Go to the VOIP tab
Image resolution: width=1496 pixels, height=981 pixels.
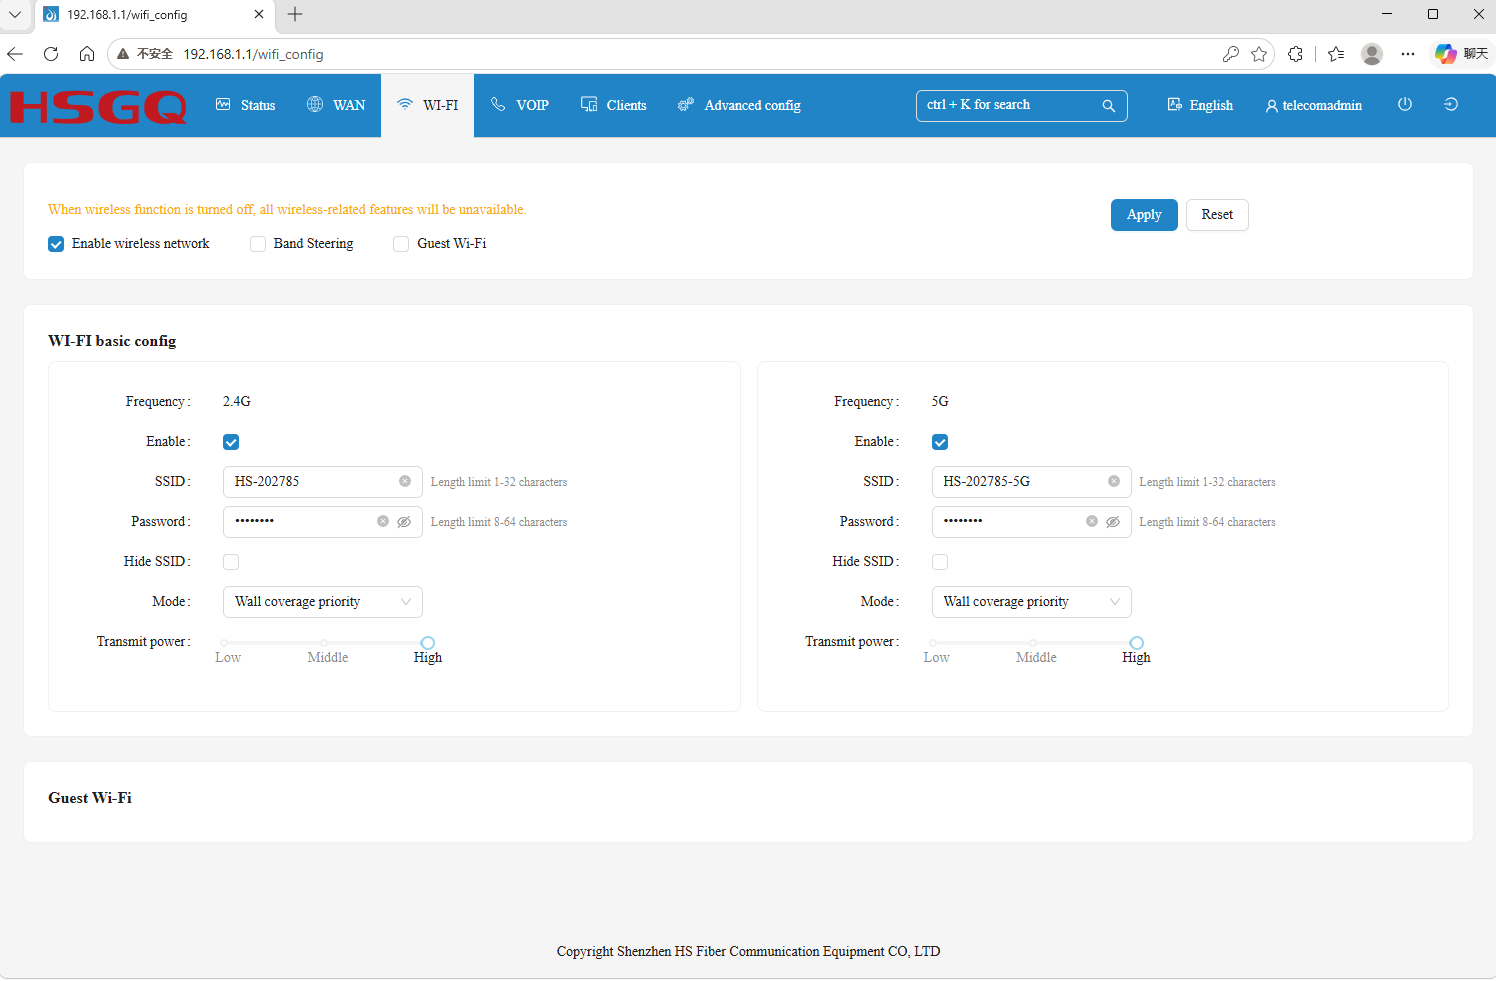point(520,105)
